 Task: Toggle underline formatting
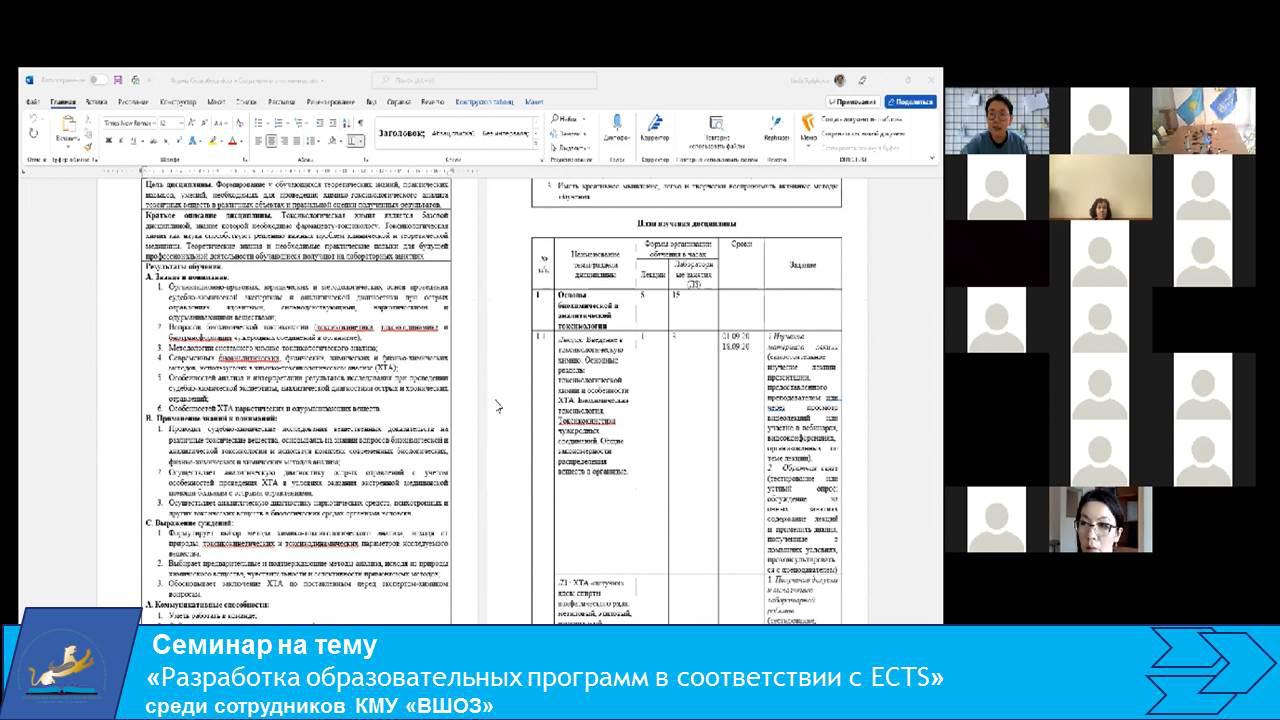(x=133, y=140)
